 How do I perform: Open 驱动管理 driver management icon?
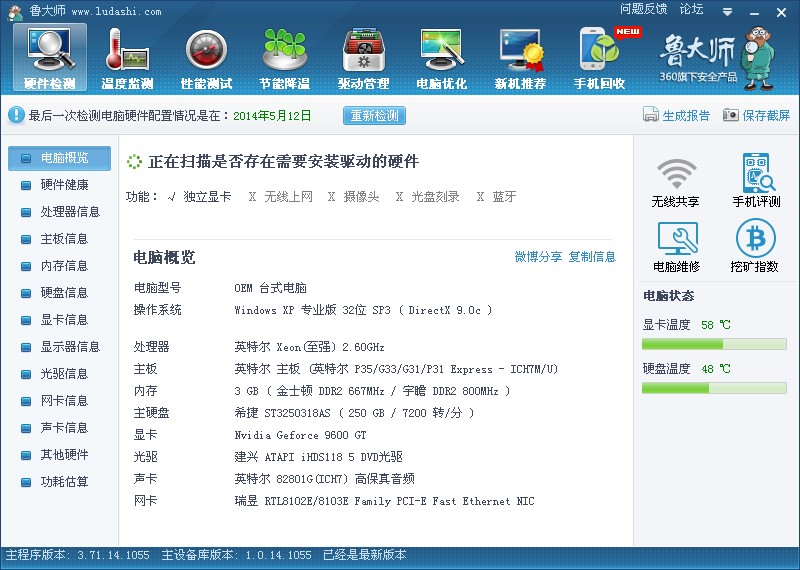363,57
